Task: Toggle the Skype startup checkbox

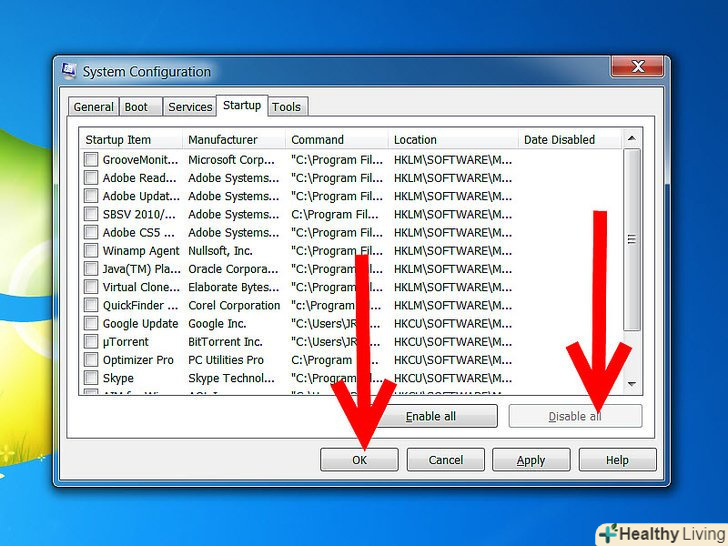Action: (91, 378)
